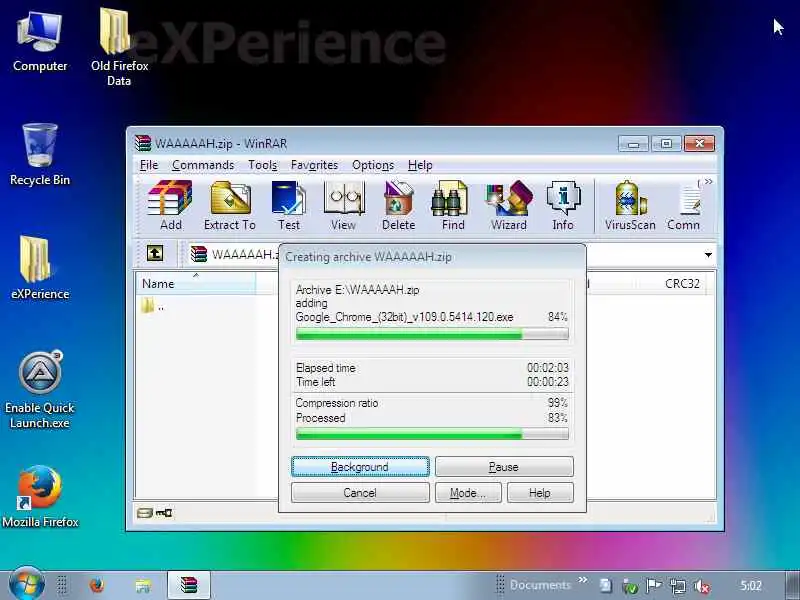The width and height of the screenshot is (800, 600).
Task: Open the Favorites menu
Action: [314, 165]
